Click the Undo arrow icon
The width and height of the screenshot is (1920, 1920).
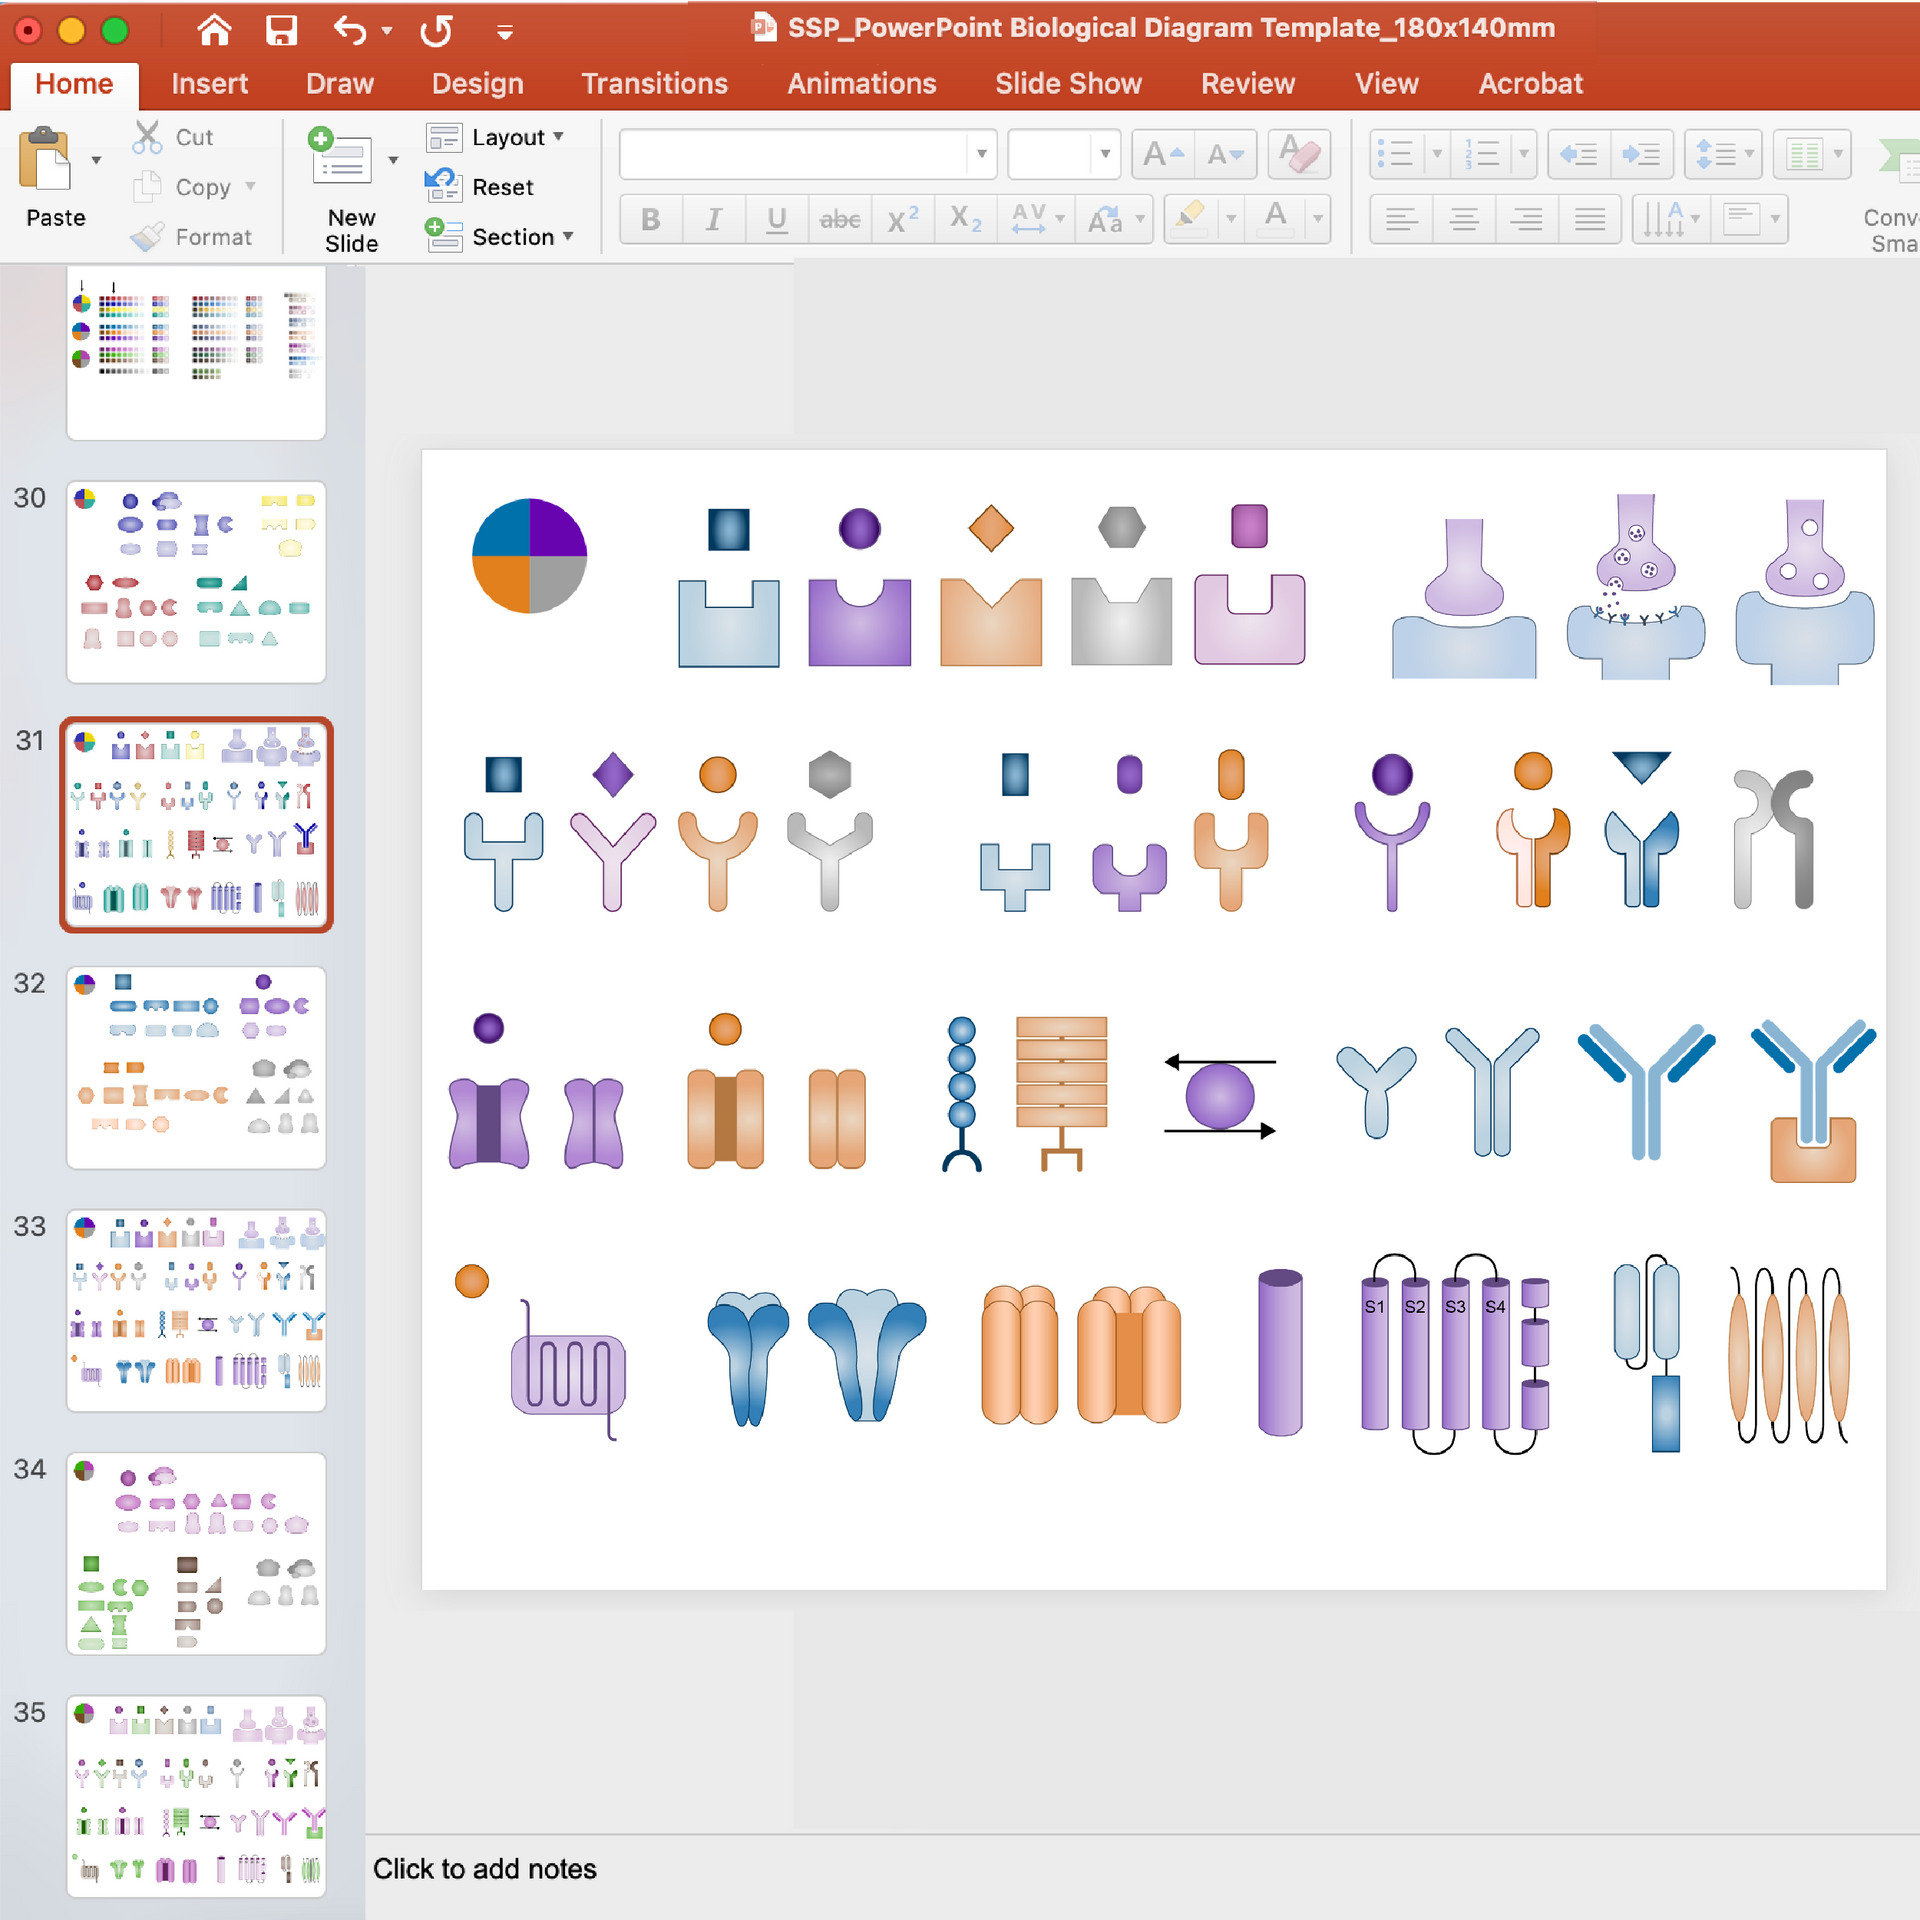point(349,31)
